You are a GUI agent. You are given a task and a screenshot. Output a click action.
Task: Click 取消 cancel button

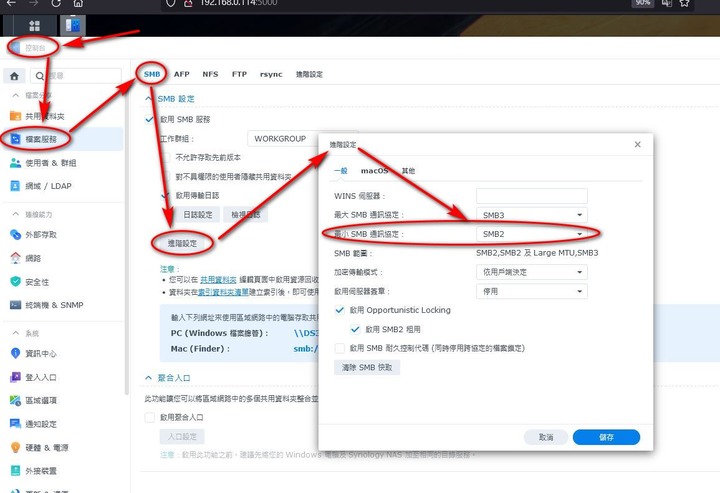point(546,437)
